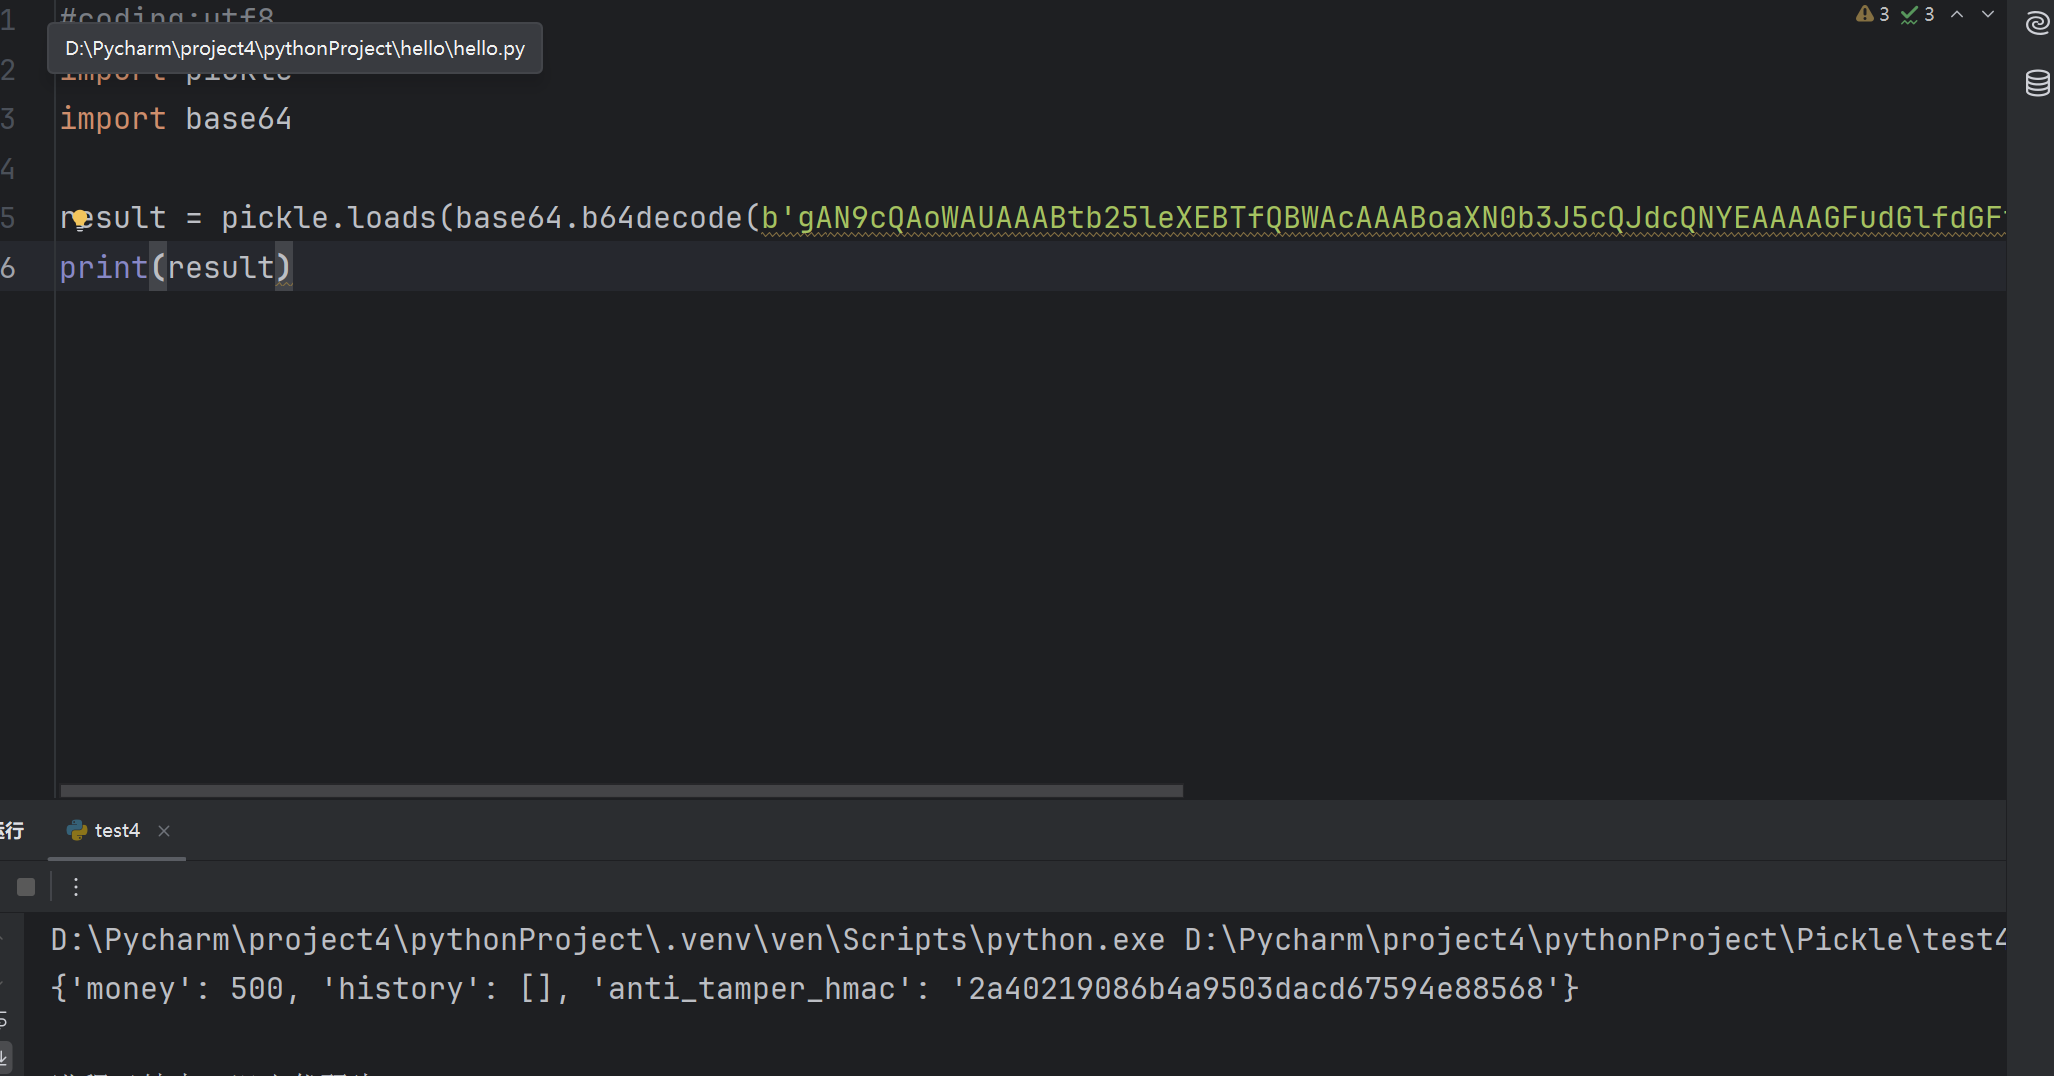This screenshot has width=2054, height=1076.
Task: Open the Database tool window icon
Action: (2037, 83)
